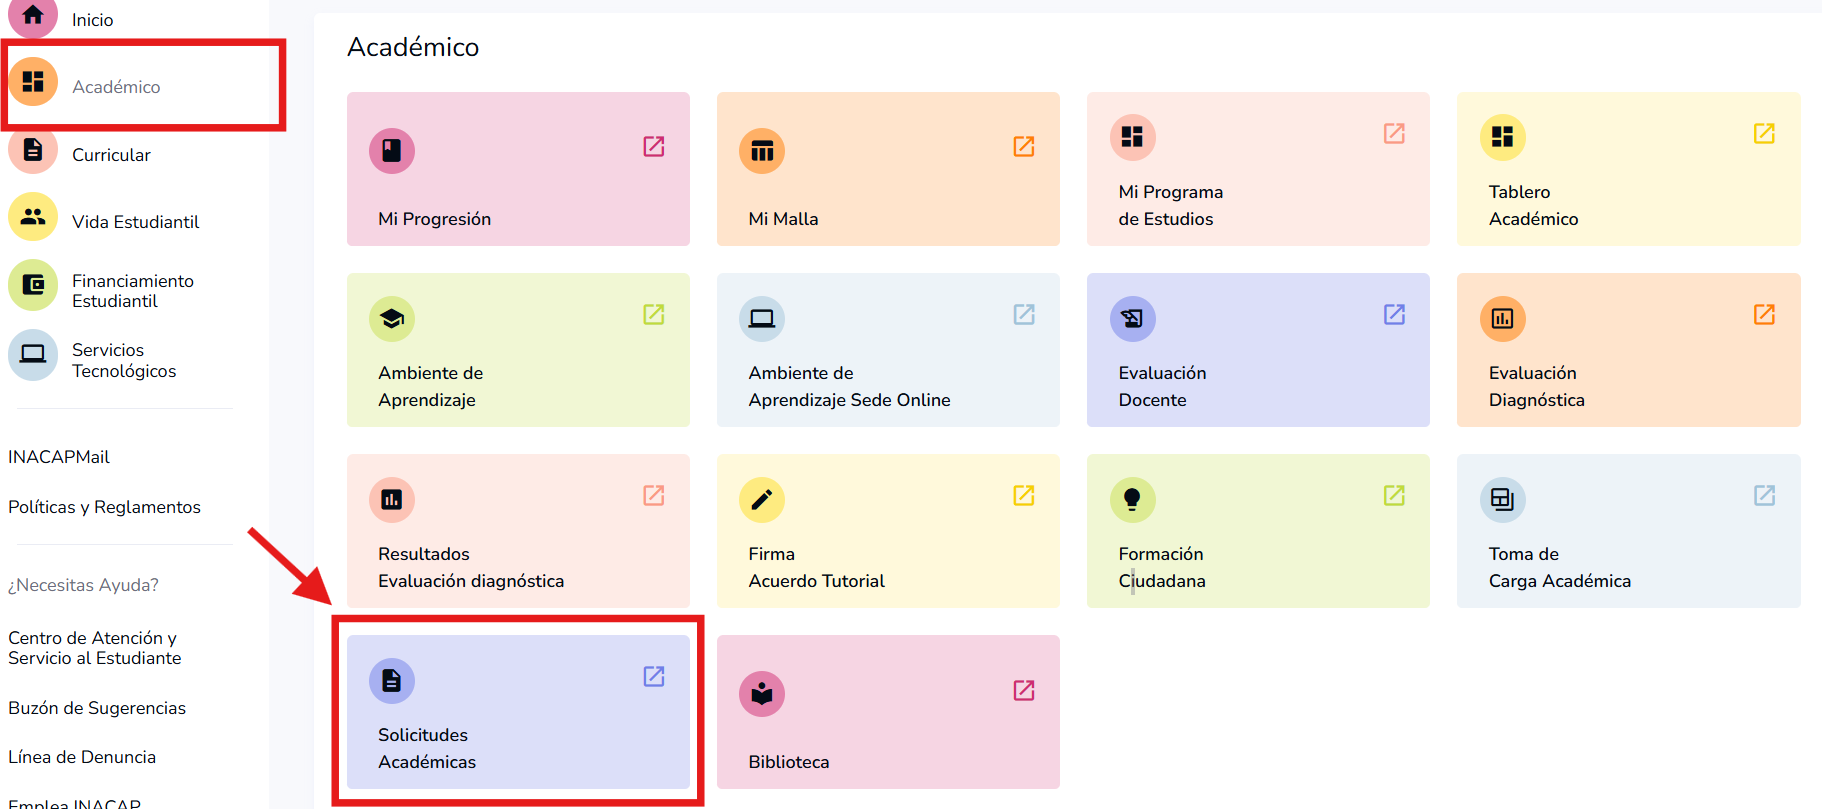
Task: Click the Evaluación Diagnóstica chart icon
Action: [x=1502, y=319]
